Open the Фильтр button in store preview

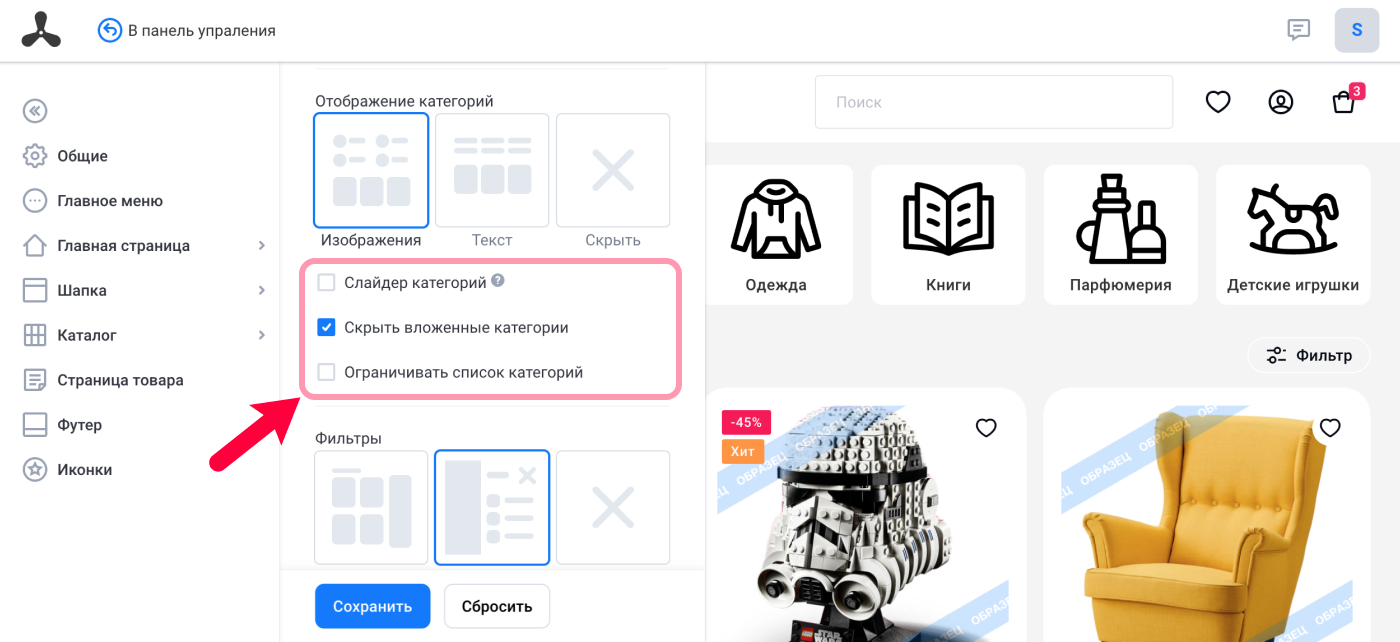coord(1308,355)
